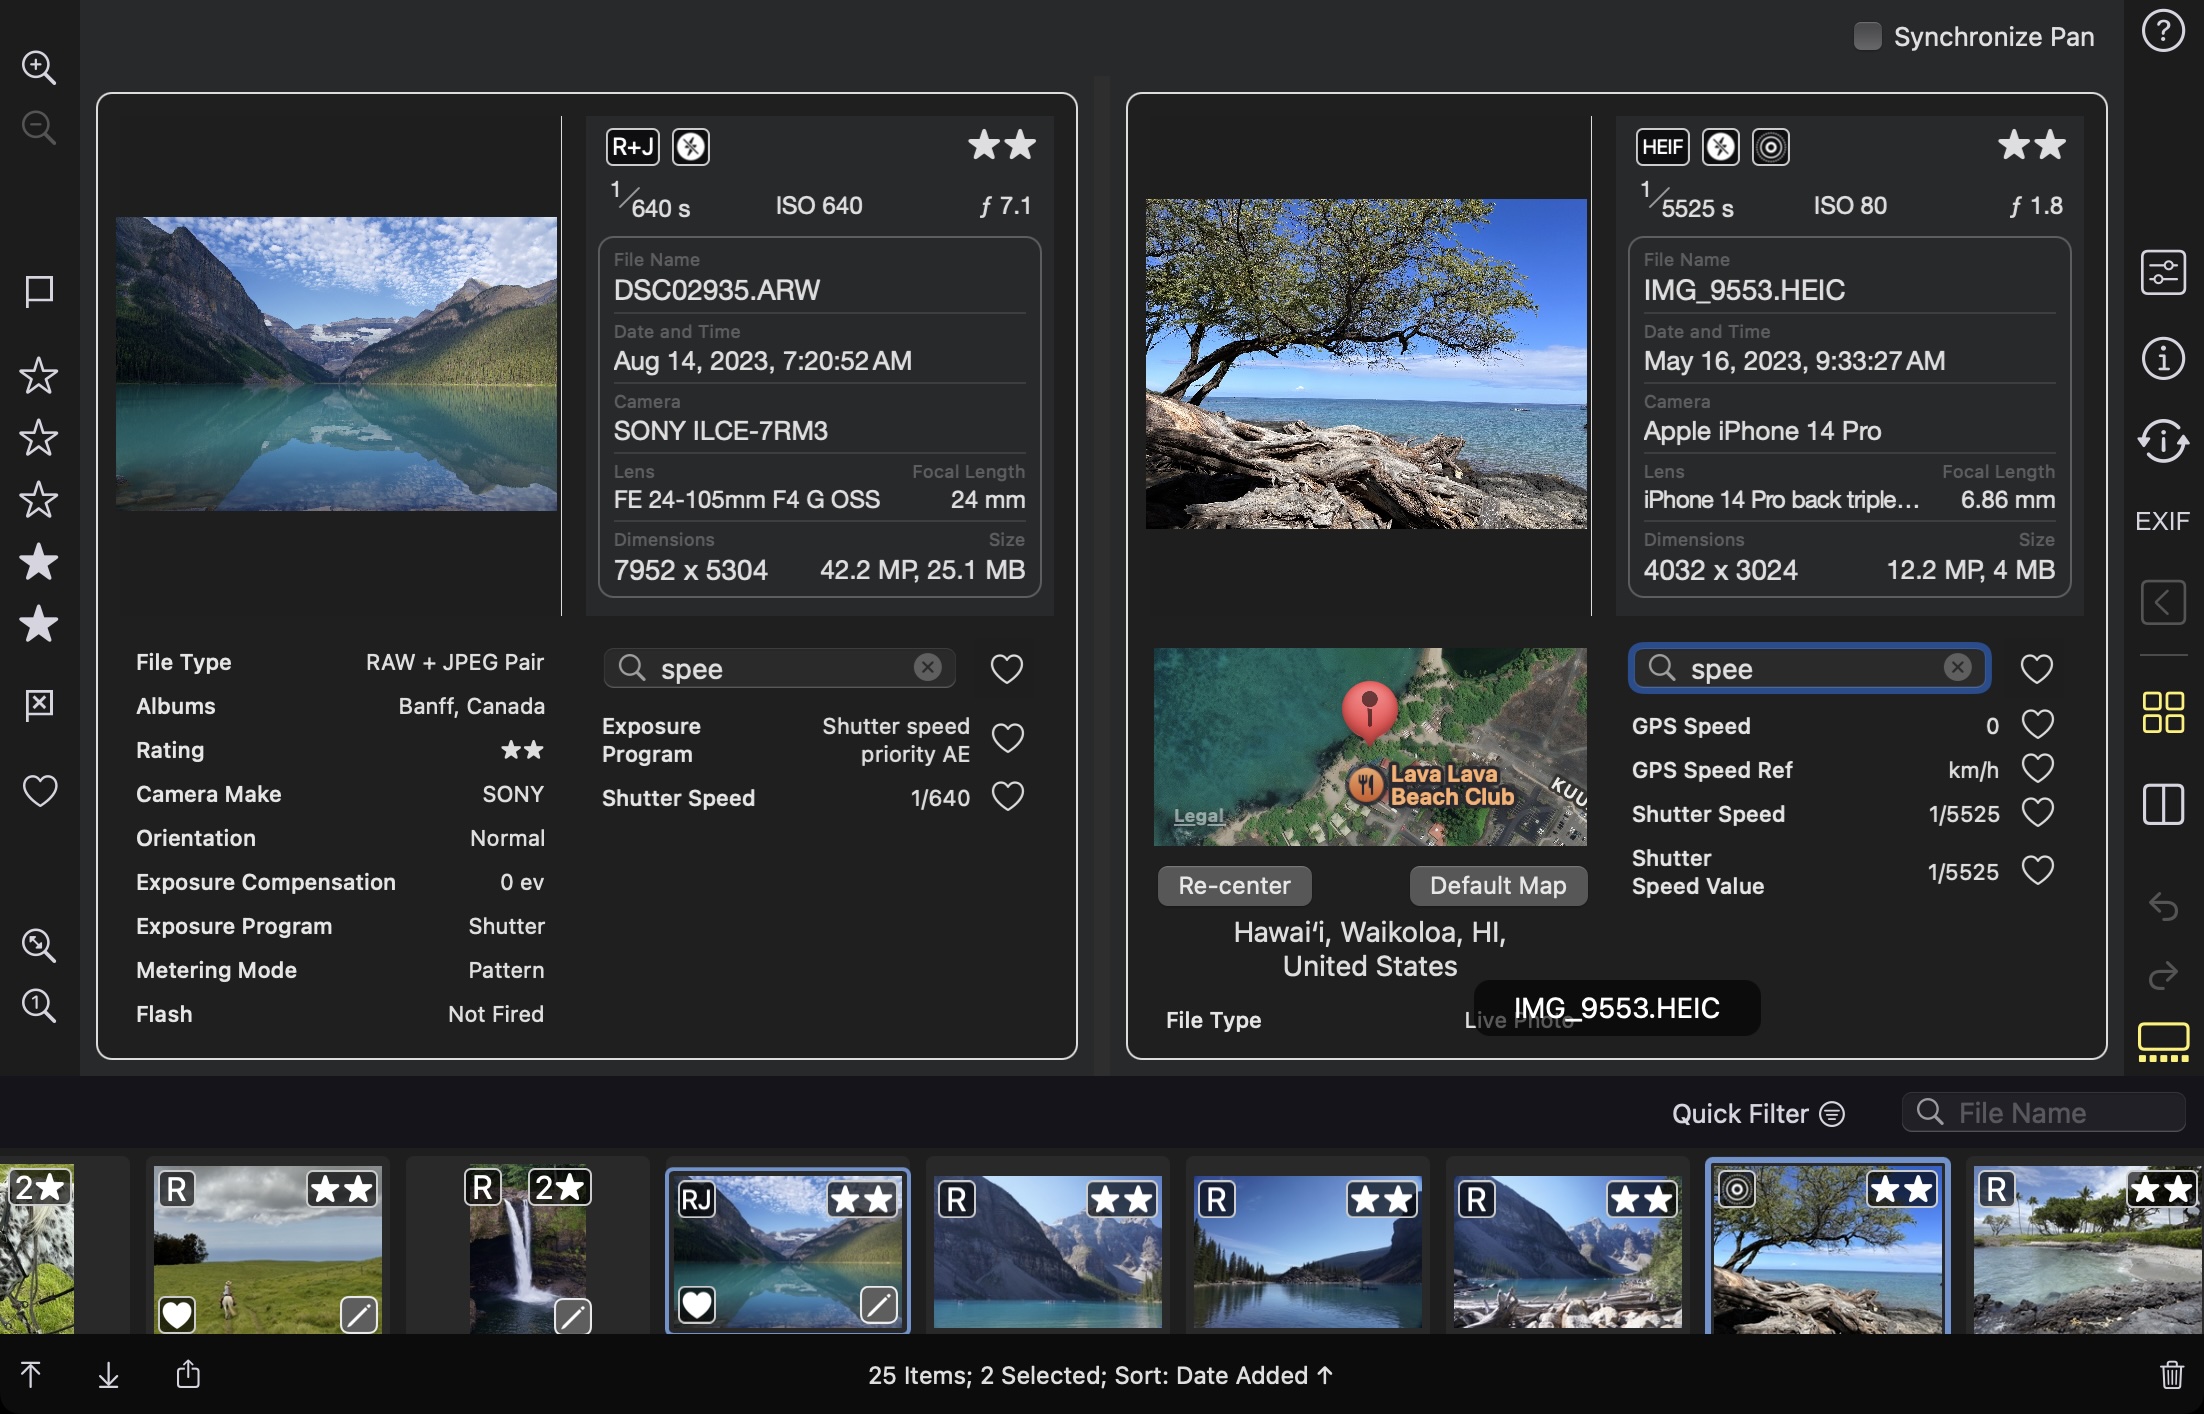Toggle heart on Exposure Program row
The width and height of the screenshot is (2204, 1414).
pos(1007,739)
